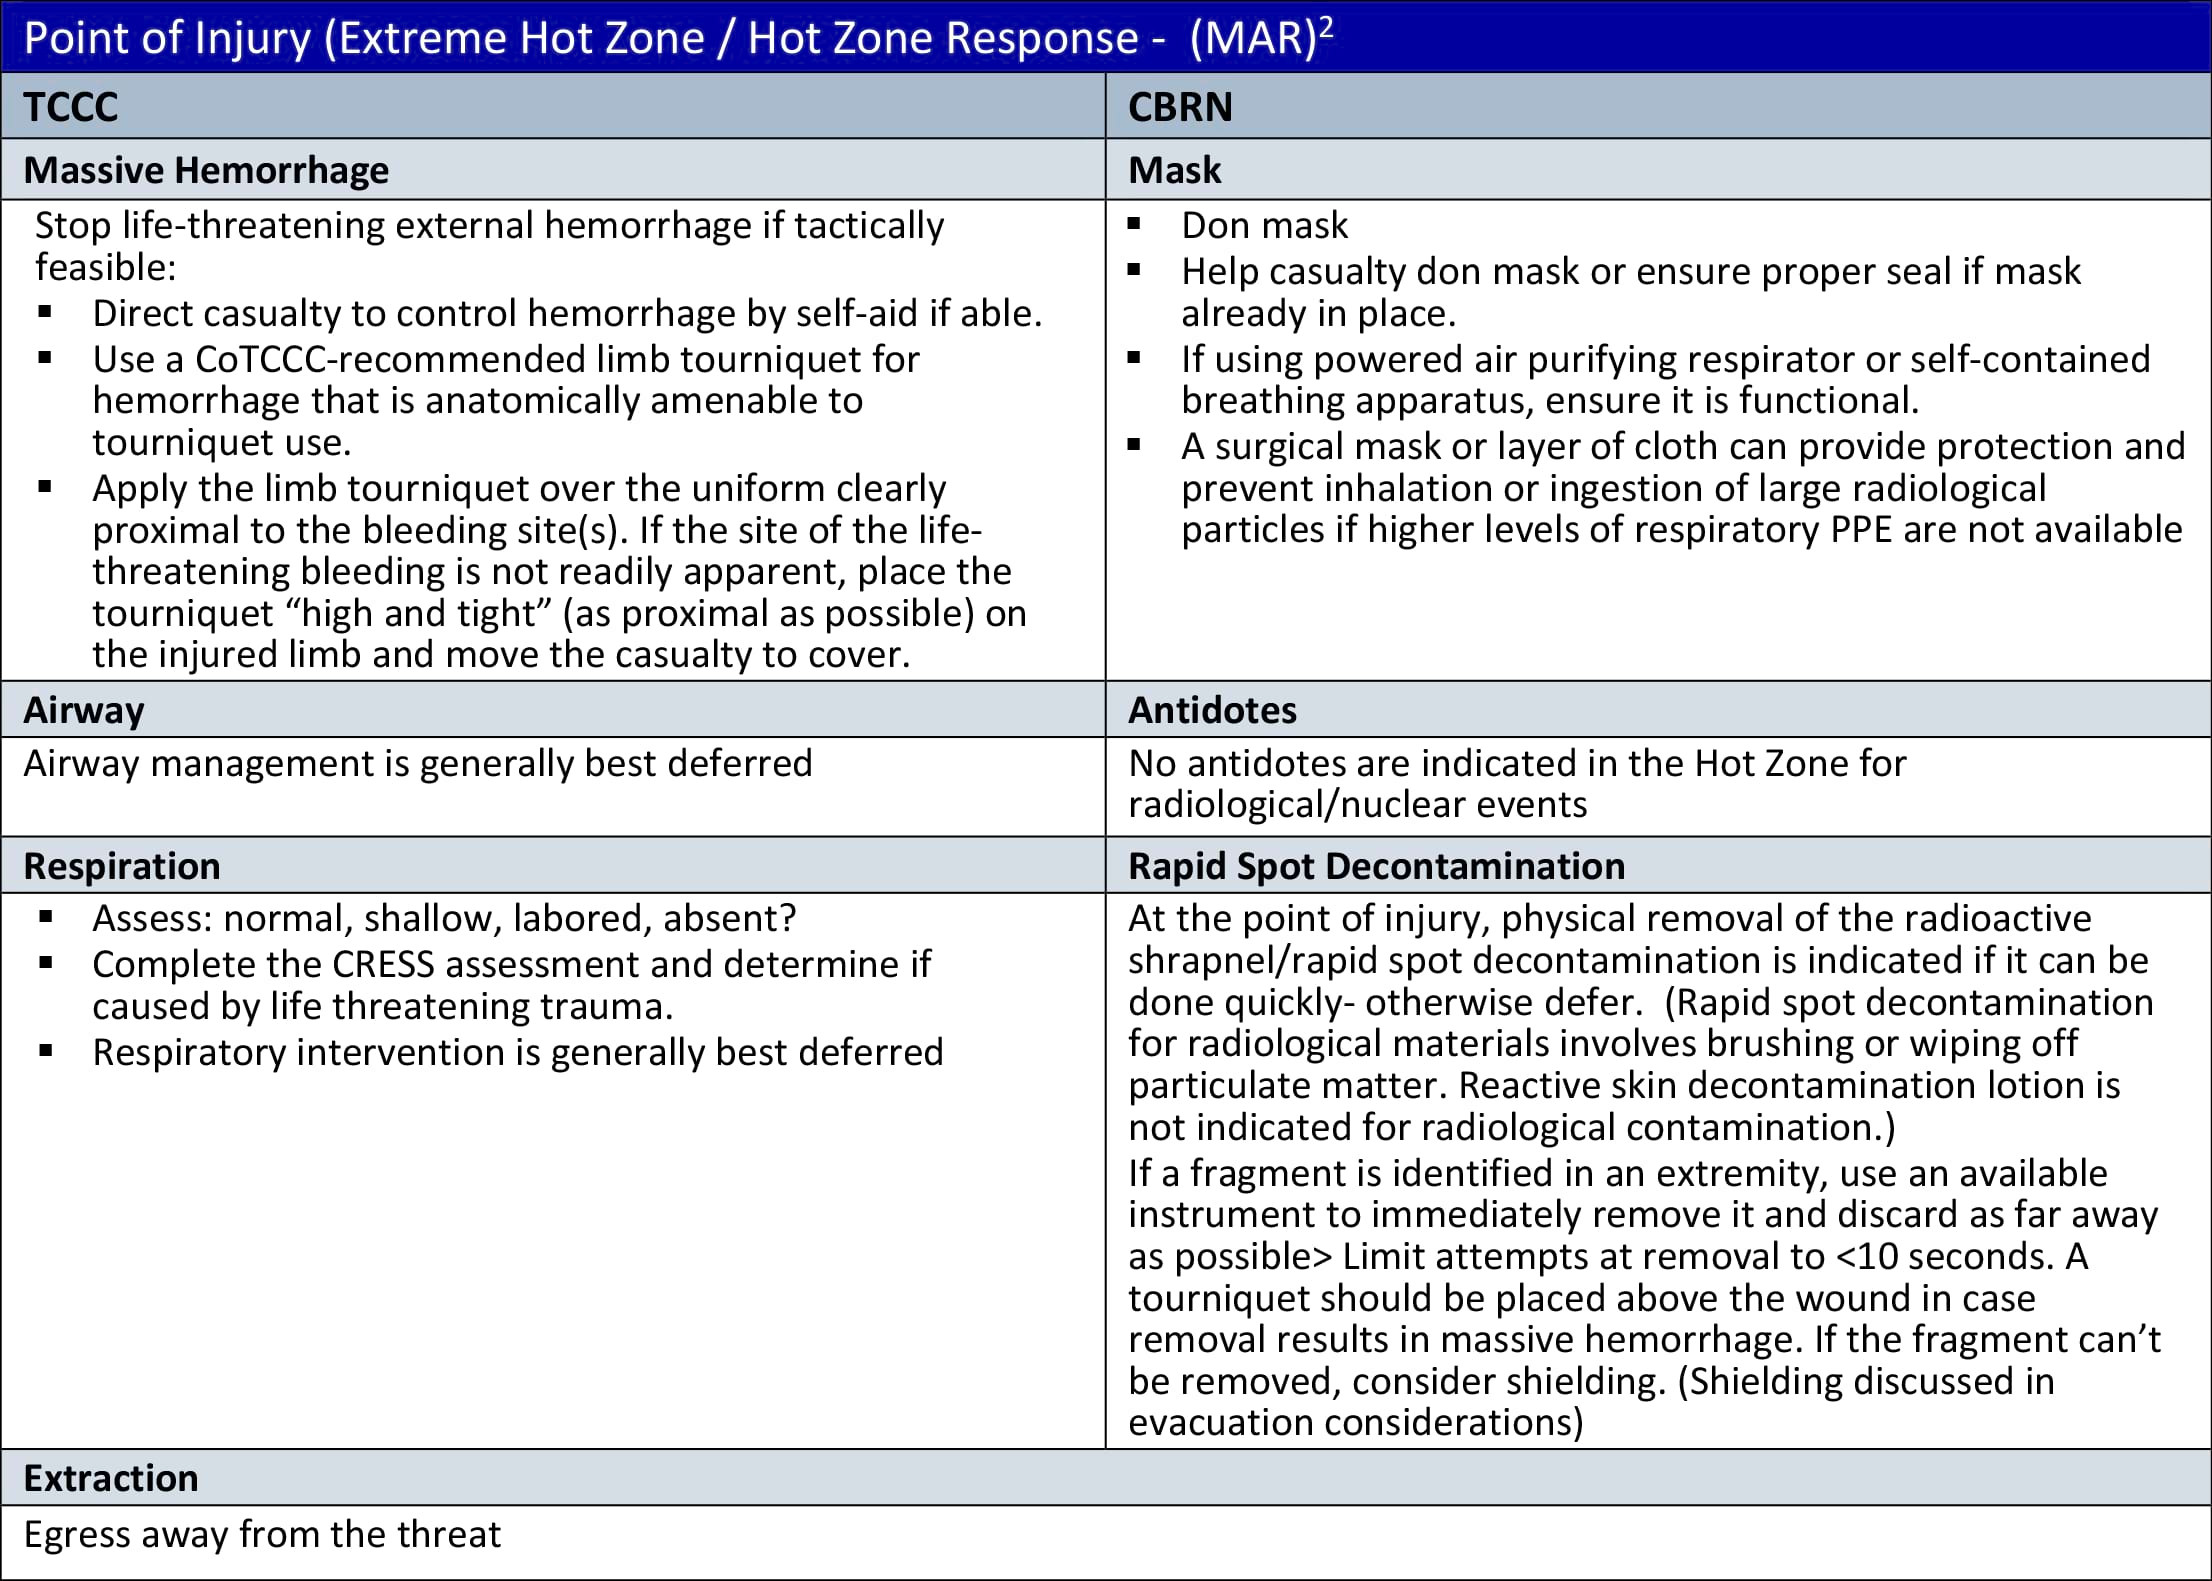This screenshot has width=2212, height=1581.
Task: Select bullet "Direct casualty to control hemorrhage by self-aid"
Action: click(567, 313)
